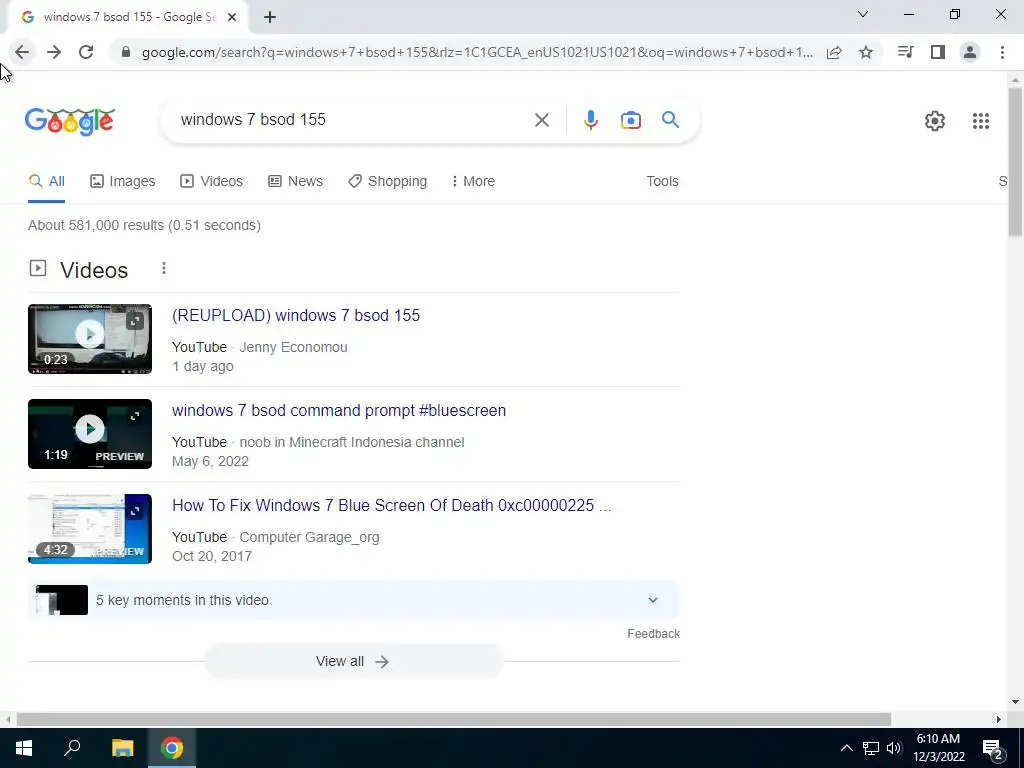
Task: Open taskbar search magnifier
Action: [72, 748]
